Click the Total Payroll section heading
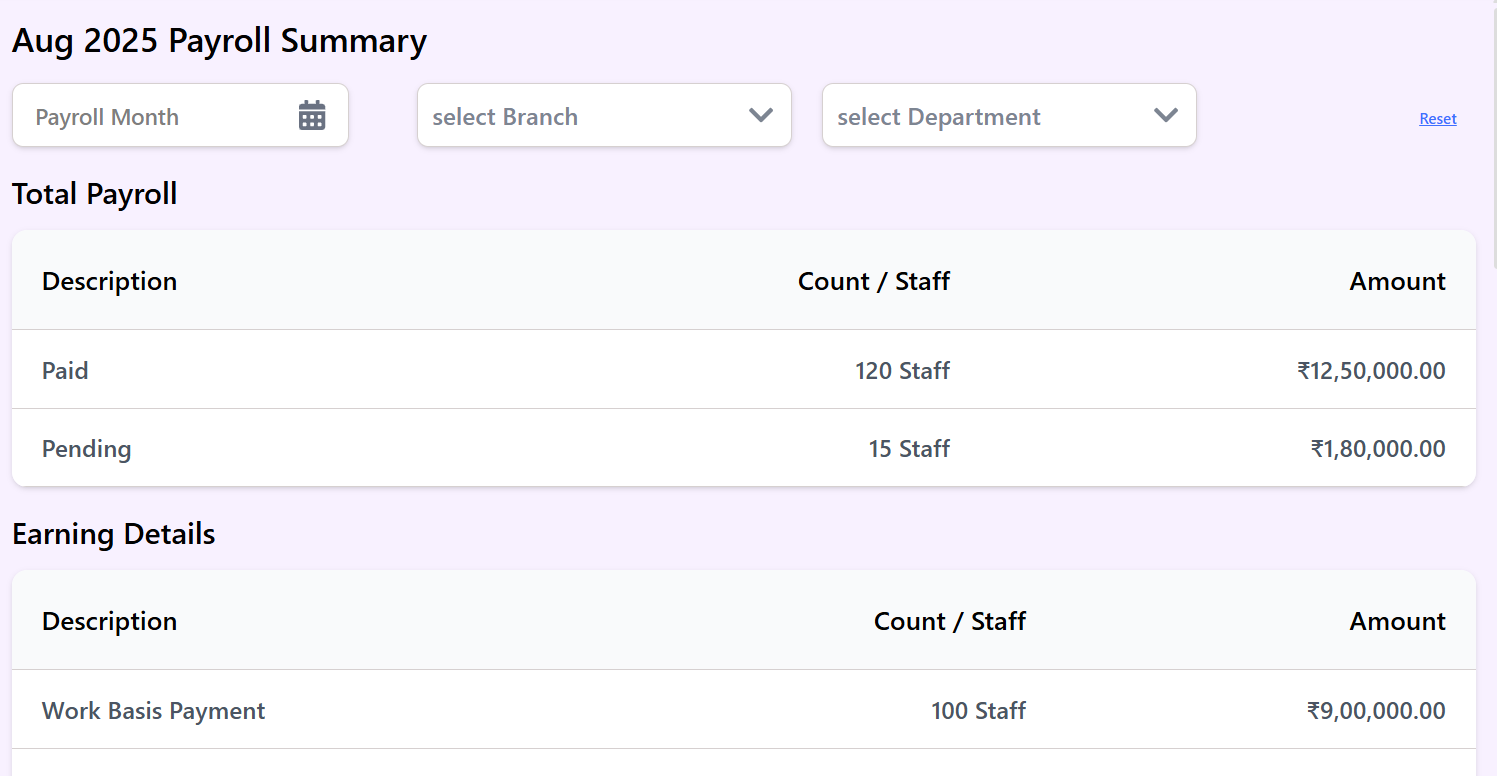 tap(95, 194)
